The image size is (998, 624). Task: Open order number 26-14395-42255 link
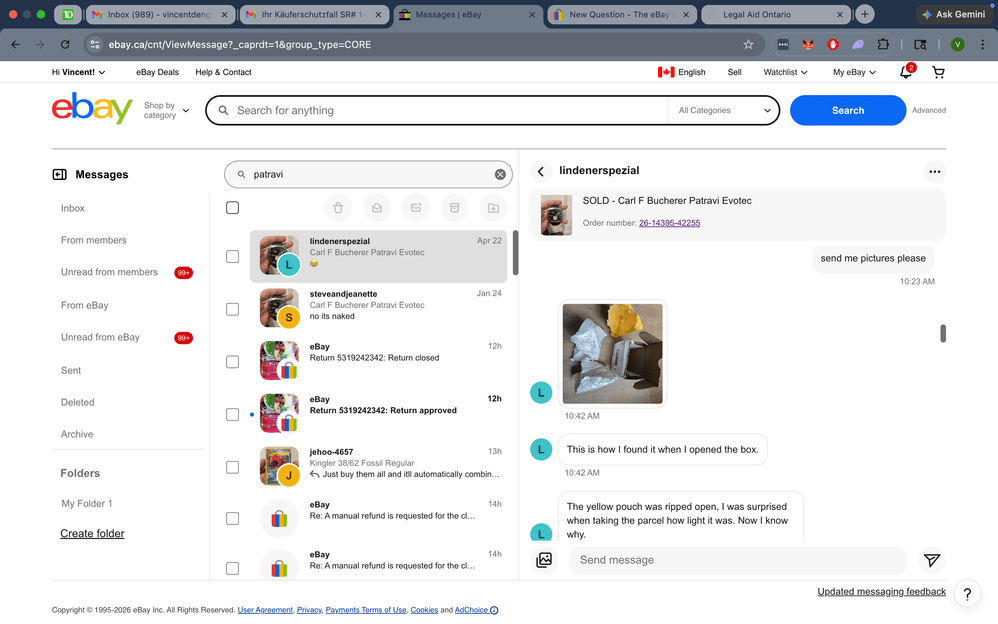point(670,223)
